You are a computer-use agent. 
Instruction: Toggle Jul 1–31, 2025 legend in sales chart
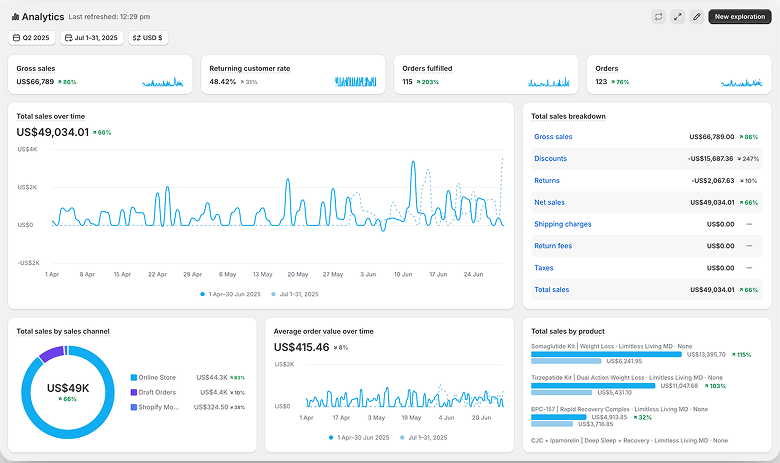tap(294, 294)
